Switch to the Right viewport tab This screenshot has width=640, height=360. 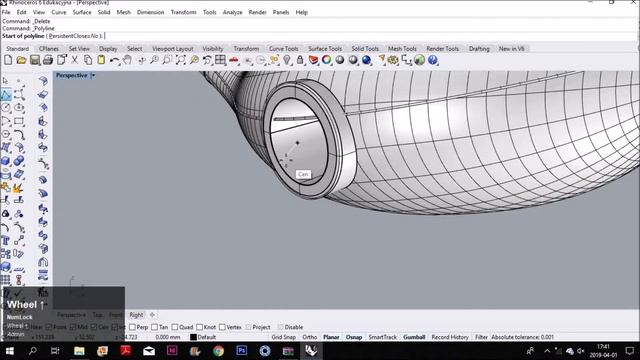coord(136,315)
